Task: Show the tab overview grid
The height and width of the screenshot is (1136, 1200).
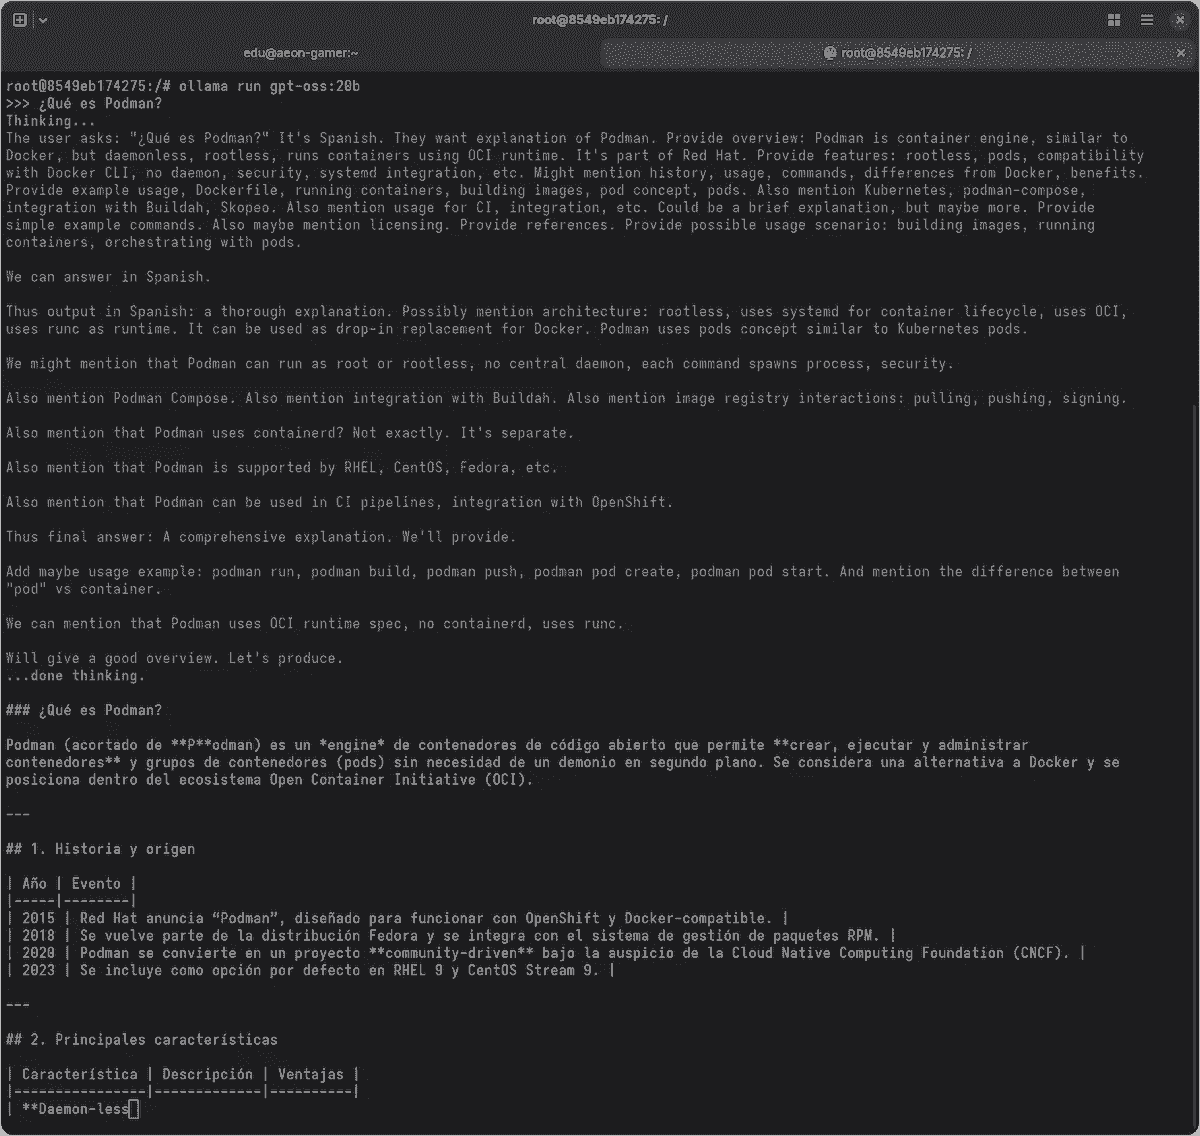Action: coord(1114,20)
